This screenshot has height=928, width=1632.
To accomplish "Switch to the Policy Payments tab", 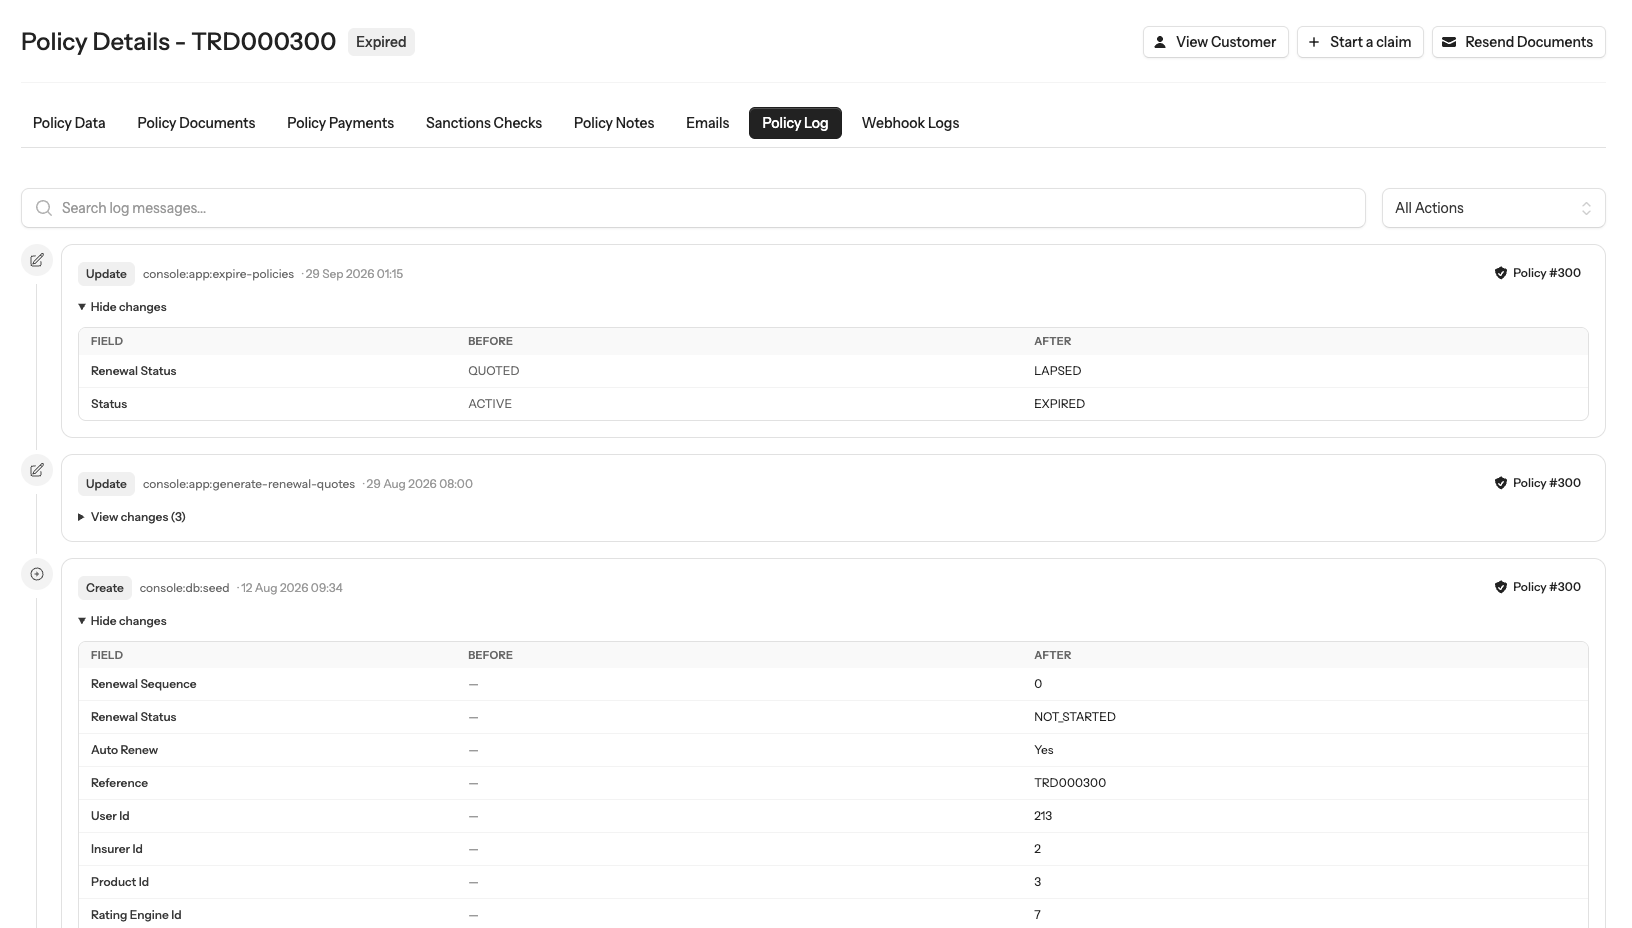I will (x=340, y=123).
